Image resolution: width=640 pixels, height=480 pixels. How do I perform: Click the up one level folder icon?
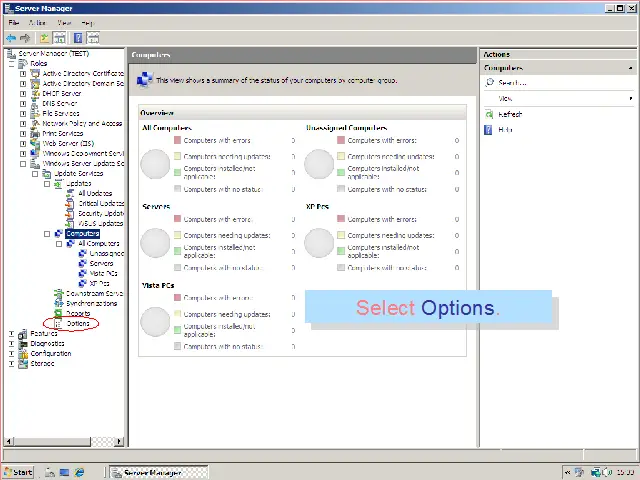[x=44, y=38]
